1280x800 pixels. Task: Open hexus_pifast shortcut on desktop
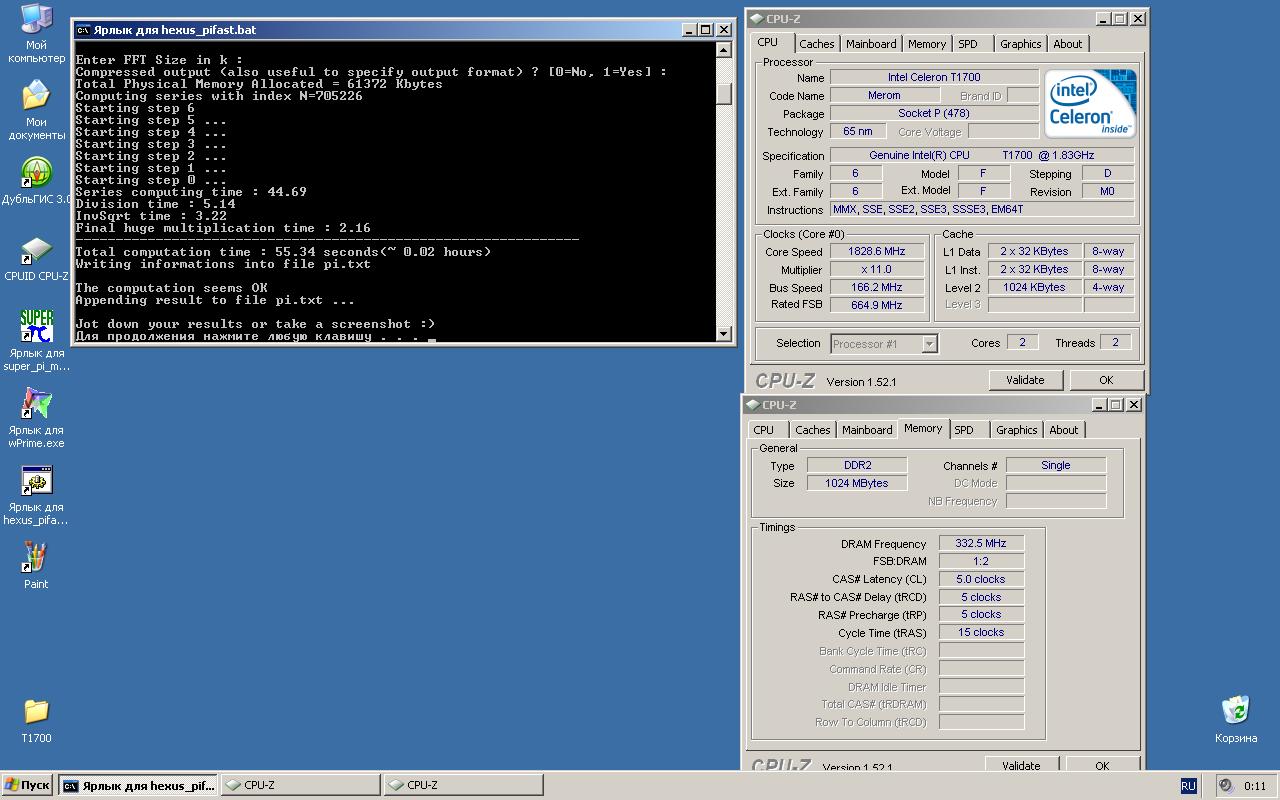[x=36, y=495]
